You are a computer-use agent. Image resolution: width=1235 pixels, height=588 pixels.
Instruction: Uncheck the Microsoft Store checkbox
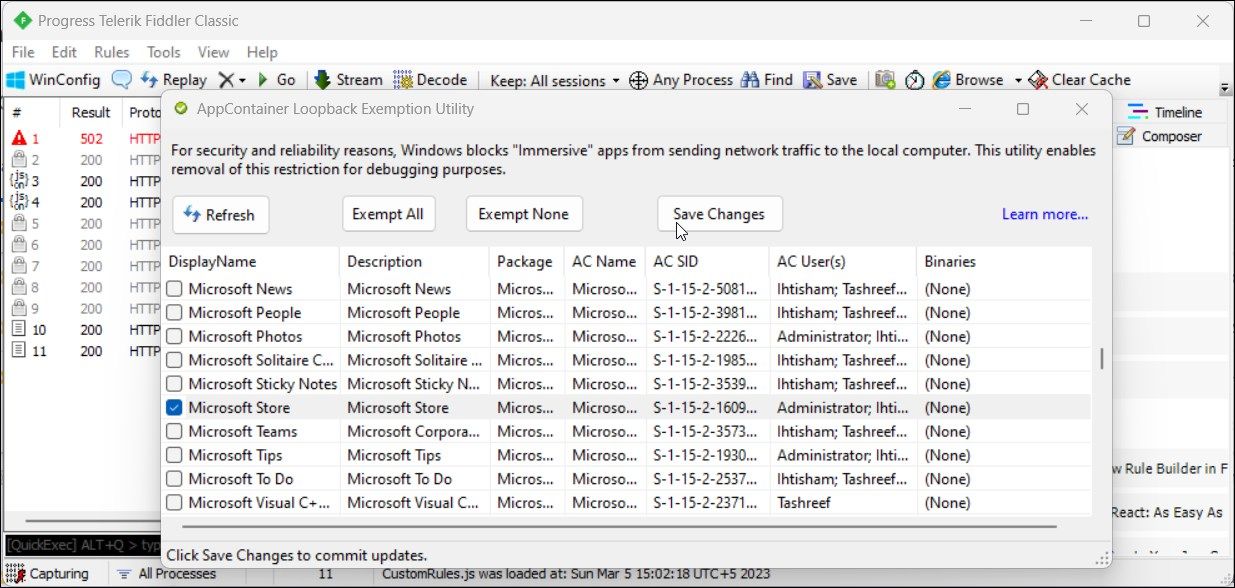[175, 408]
